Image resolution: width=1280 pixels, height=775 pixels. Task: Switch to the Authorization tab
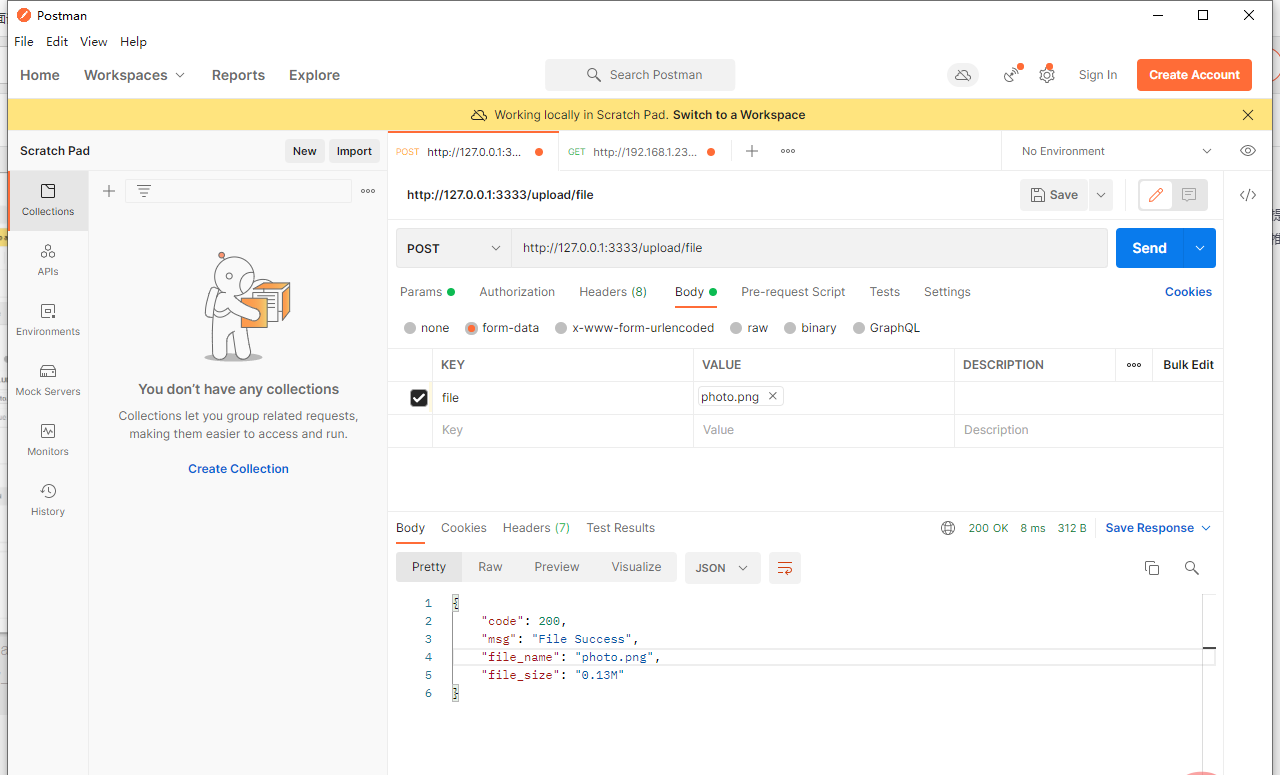[x=517, y=292]
